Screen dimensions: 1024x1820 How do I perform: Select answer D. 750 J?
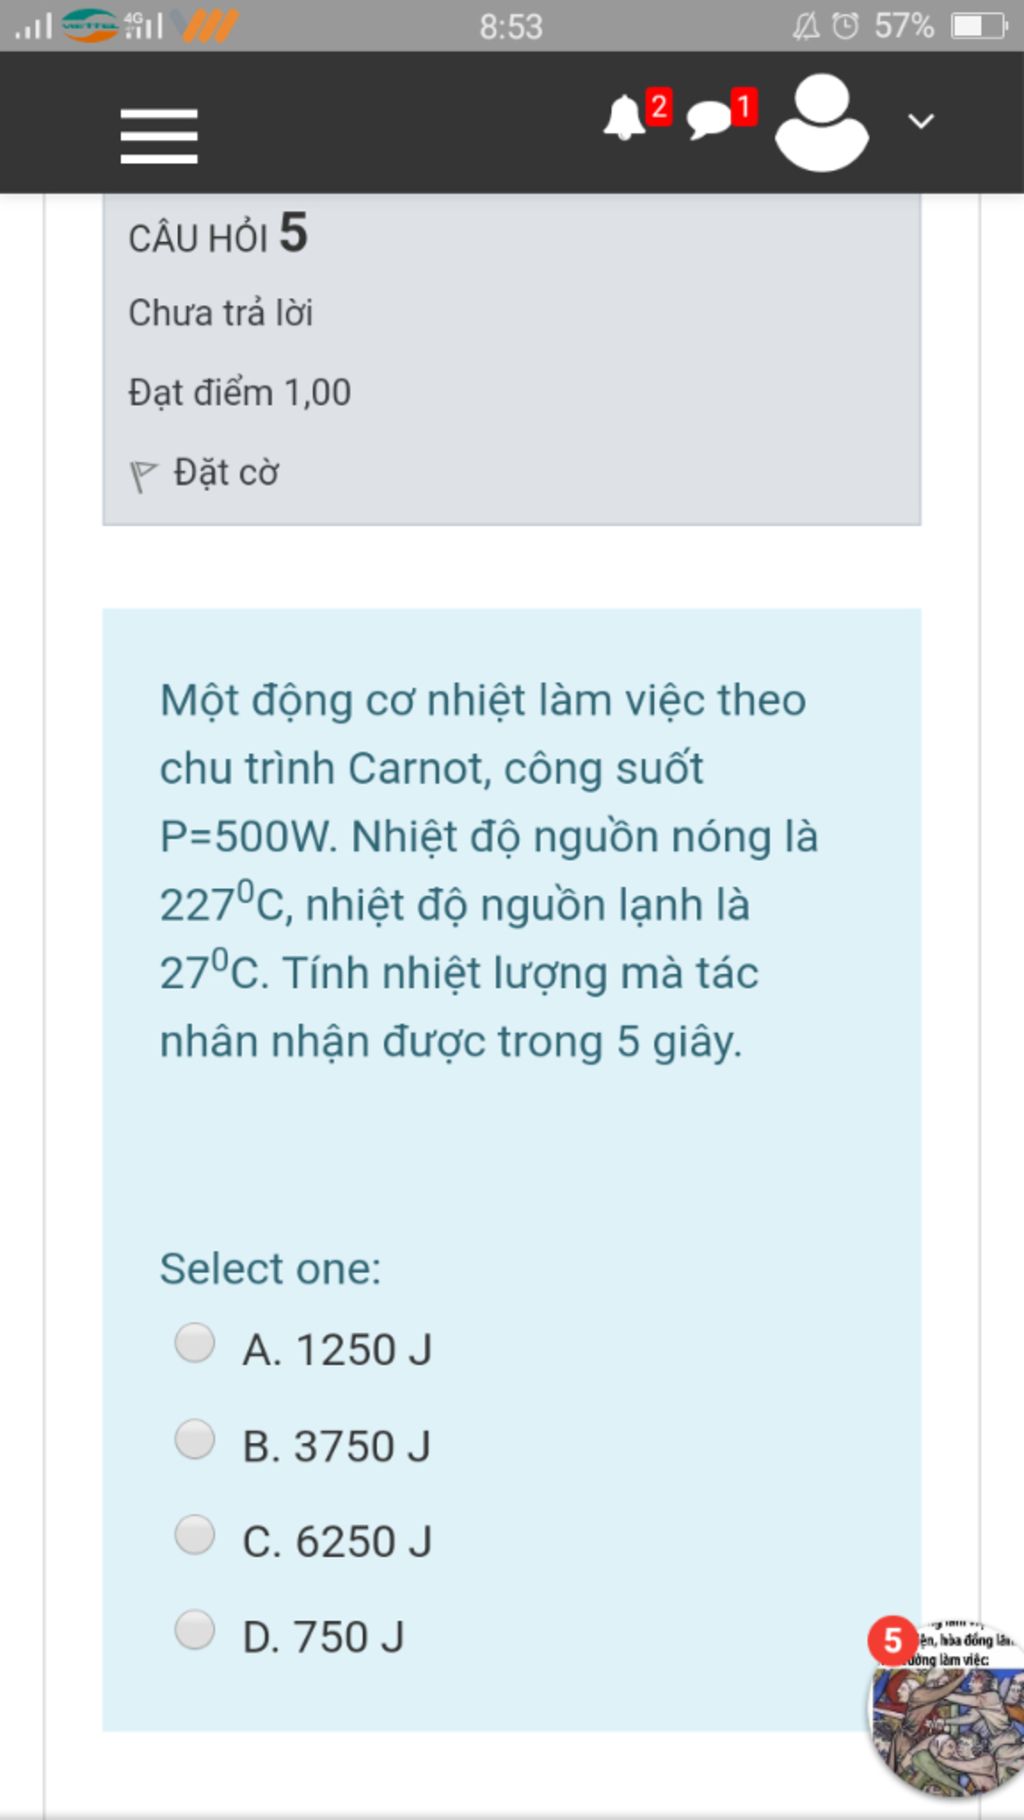coord(194,1629)
